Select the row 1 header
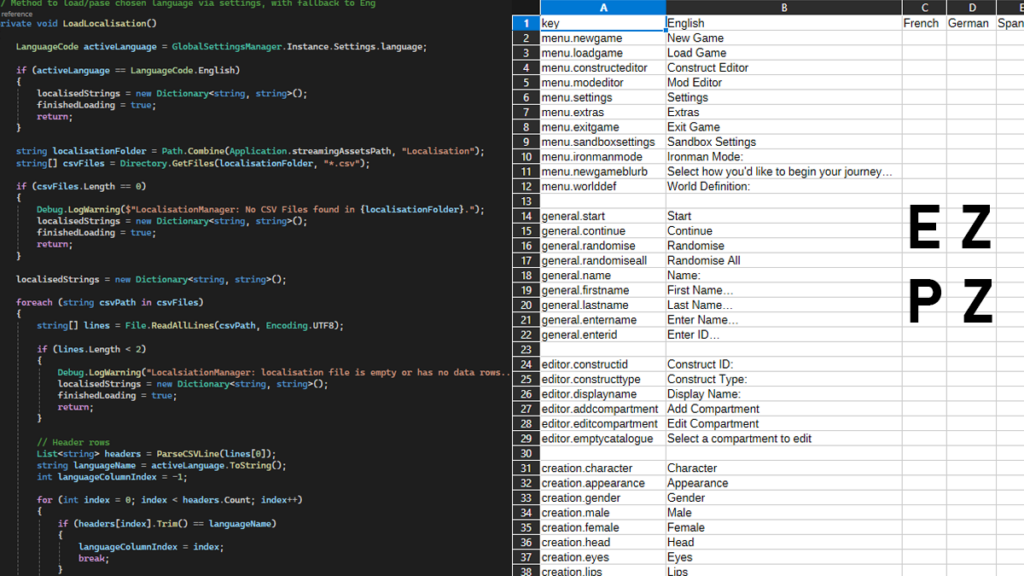This screenshot has height=576, width=1024. point(525,23)
